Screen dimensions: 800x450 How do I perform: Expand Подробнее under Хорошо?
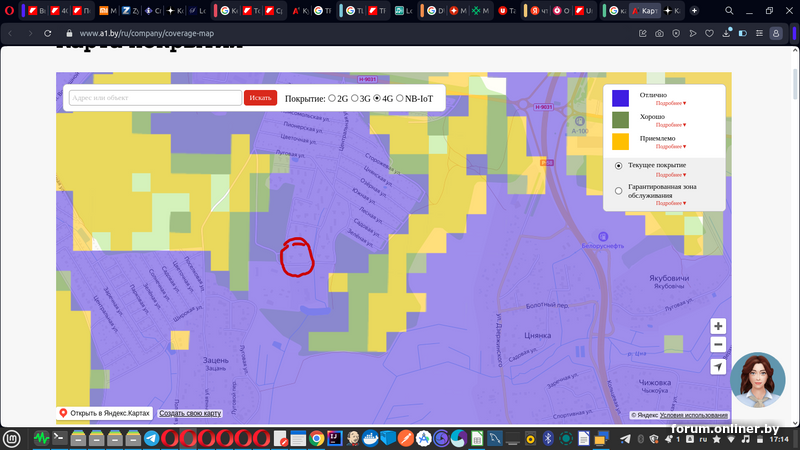tap(670, 125)
